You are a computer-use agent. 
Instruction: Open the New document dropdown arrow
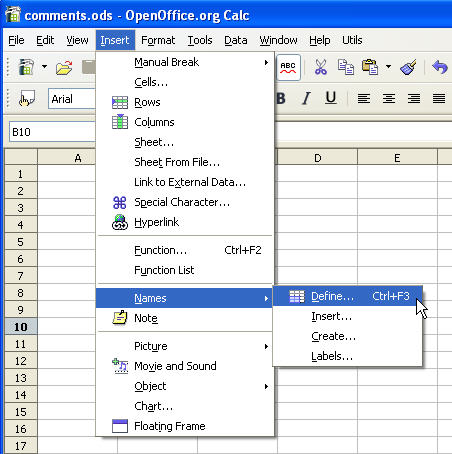[x=44, y=67]
